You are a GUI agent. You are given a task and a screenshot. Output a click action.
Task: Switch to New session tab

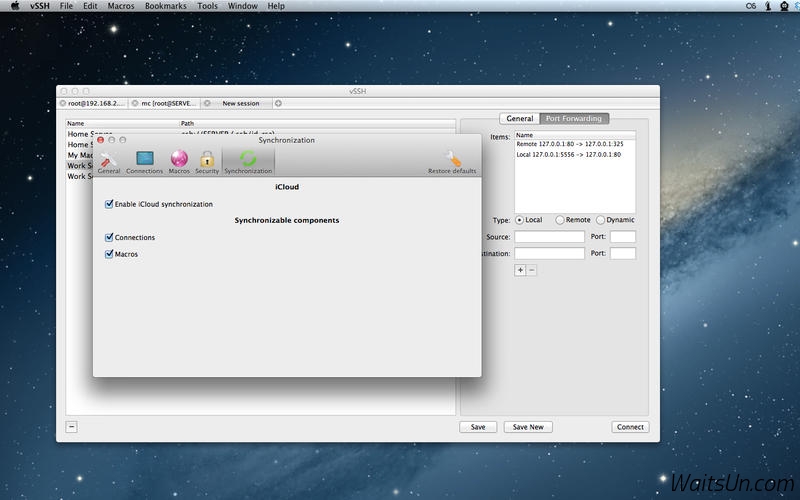241,104
